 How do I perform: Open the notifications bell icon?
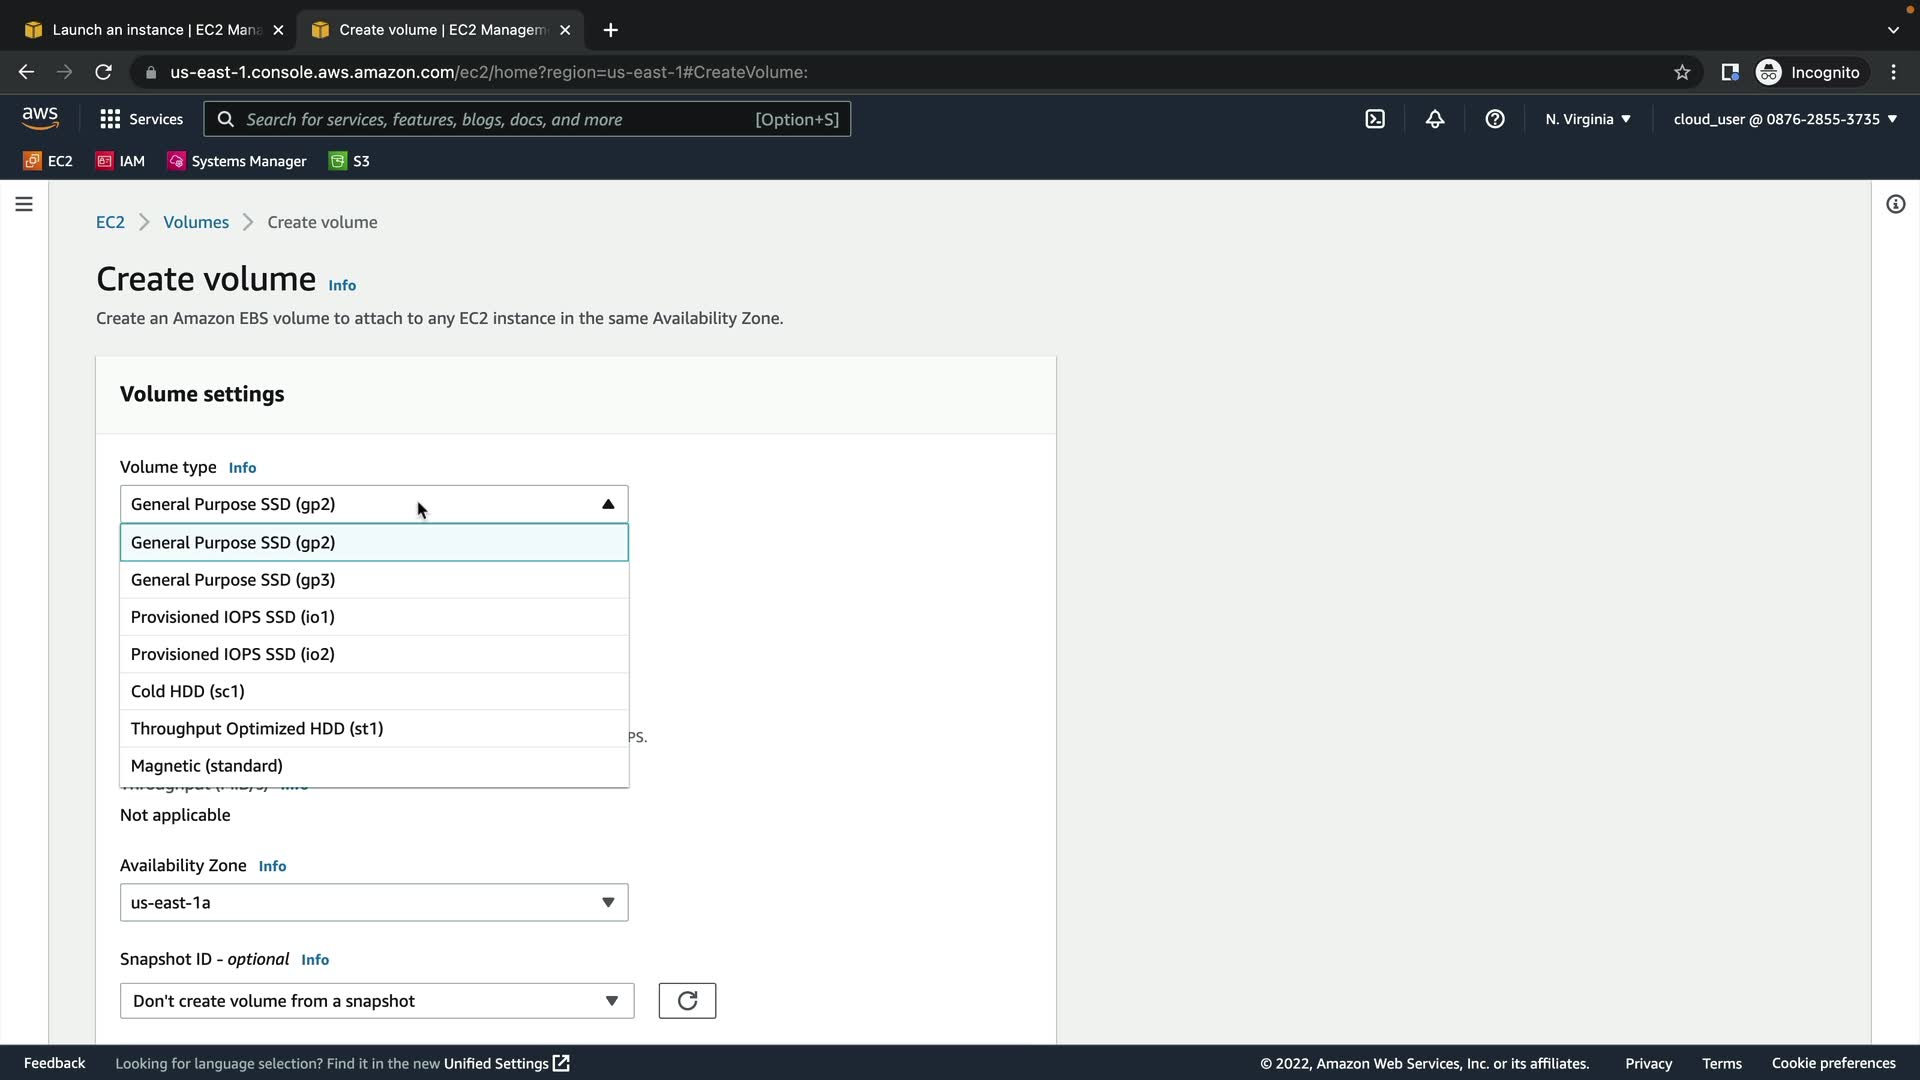[x=1435, y=119]
